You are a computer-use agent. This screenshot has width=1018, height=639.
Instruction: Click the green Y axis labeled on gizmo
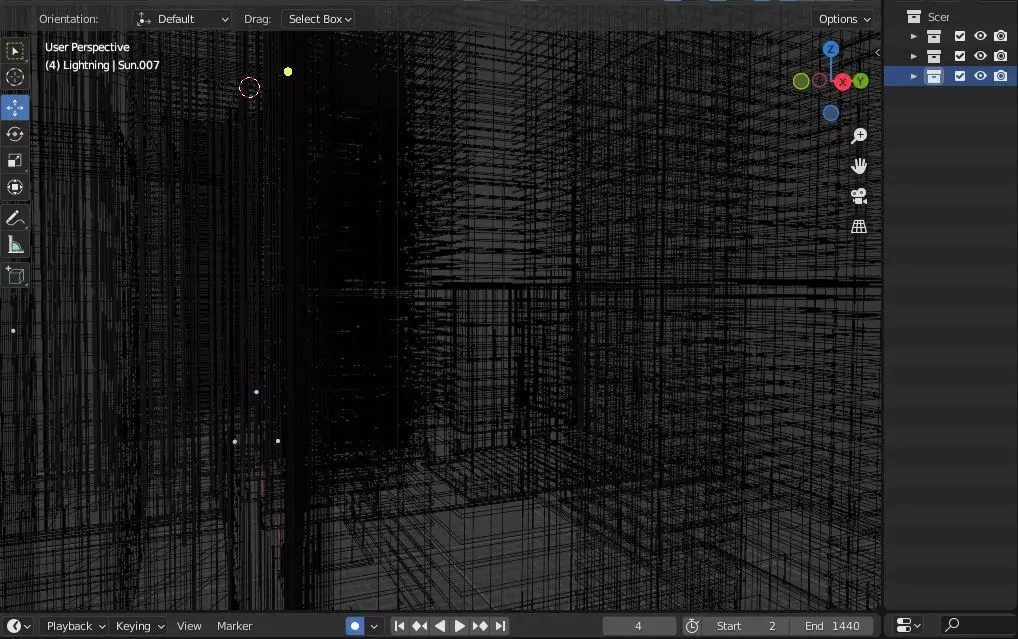click(x=861, y=81)
